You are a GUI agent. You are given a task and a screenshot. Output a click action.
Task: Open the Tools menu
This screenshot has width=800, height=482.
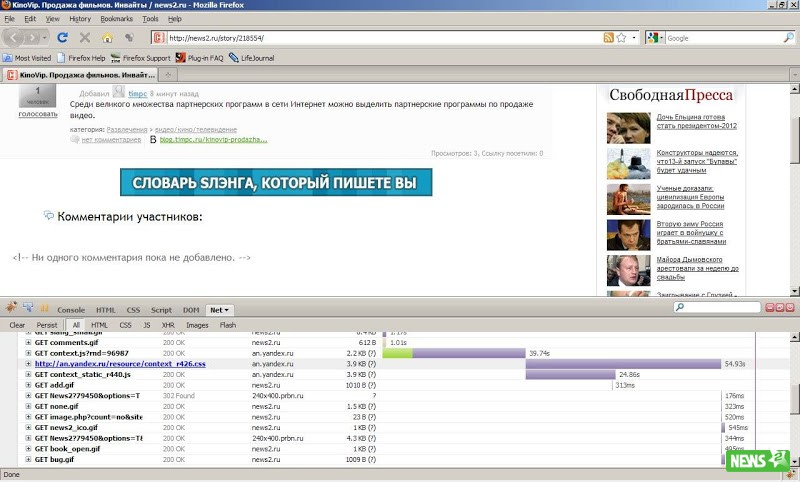coord(150,19)
